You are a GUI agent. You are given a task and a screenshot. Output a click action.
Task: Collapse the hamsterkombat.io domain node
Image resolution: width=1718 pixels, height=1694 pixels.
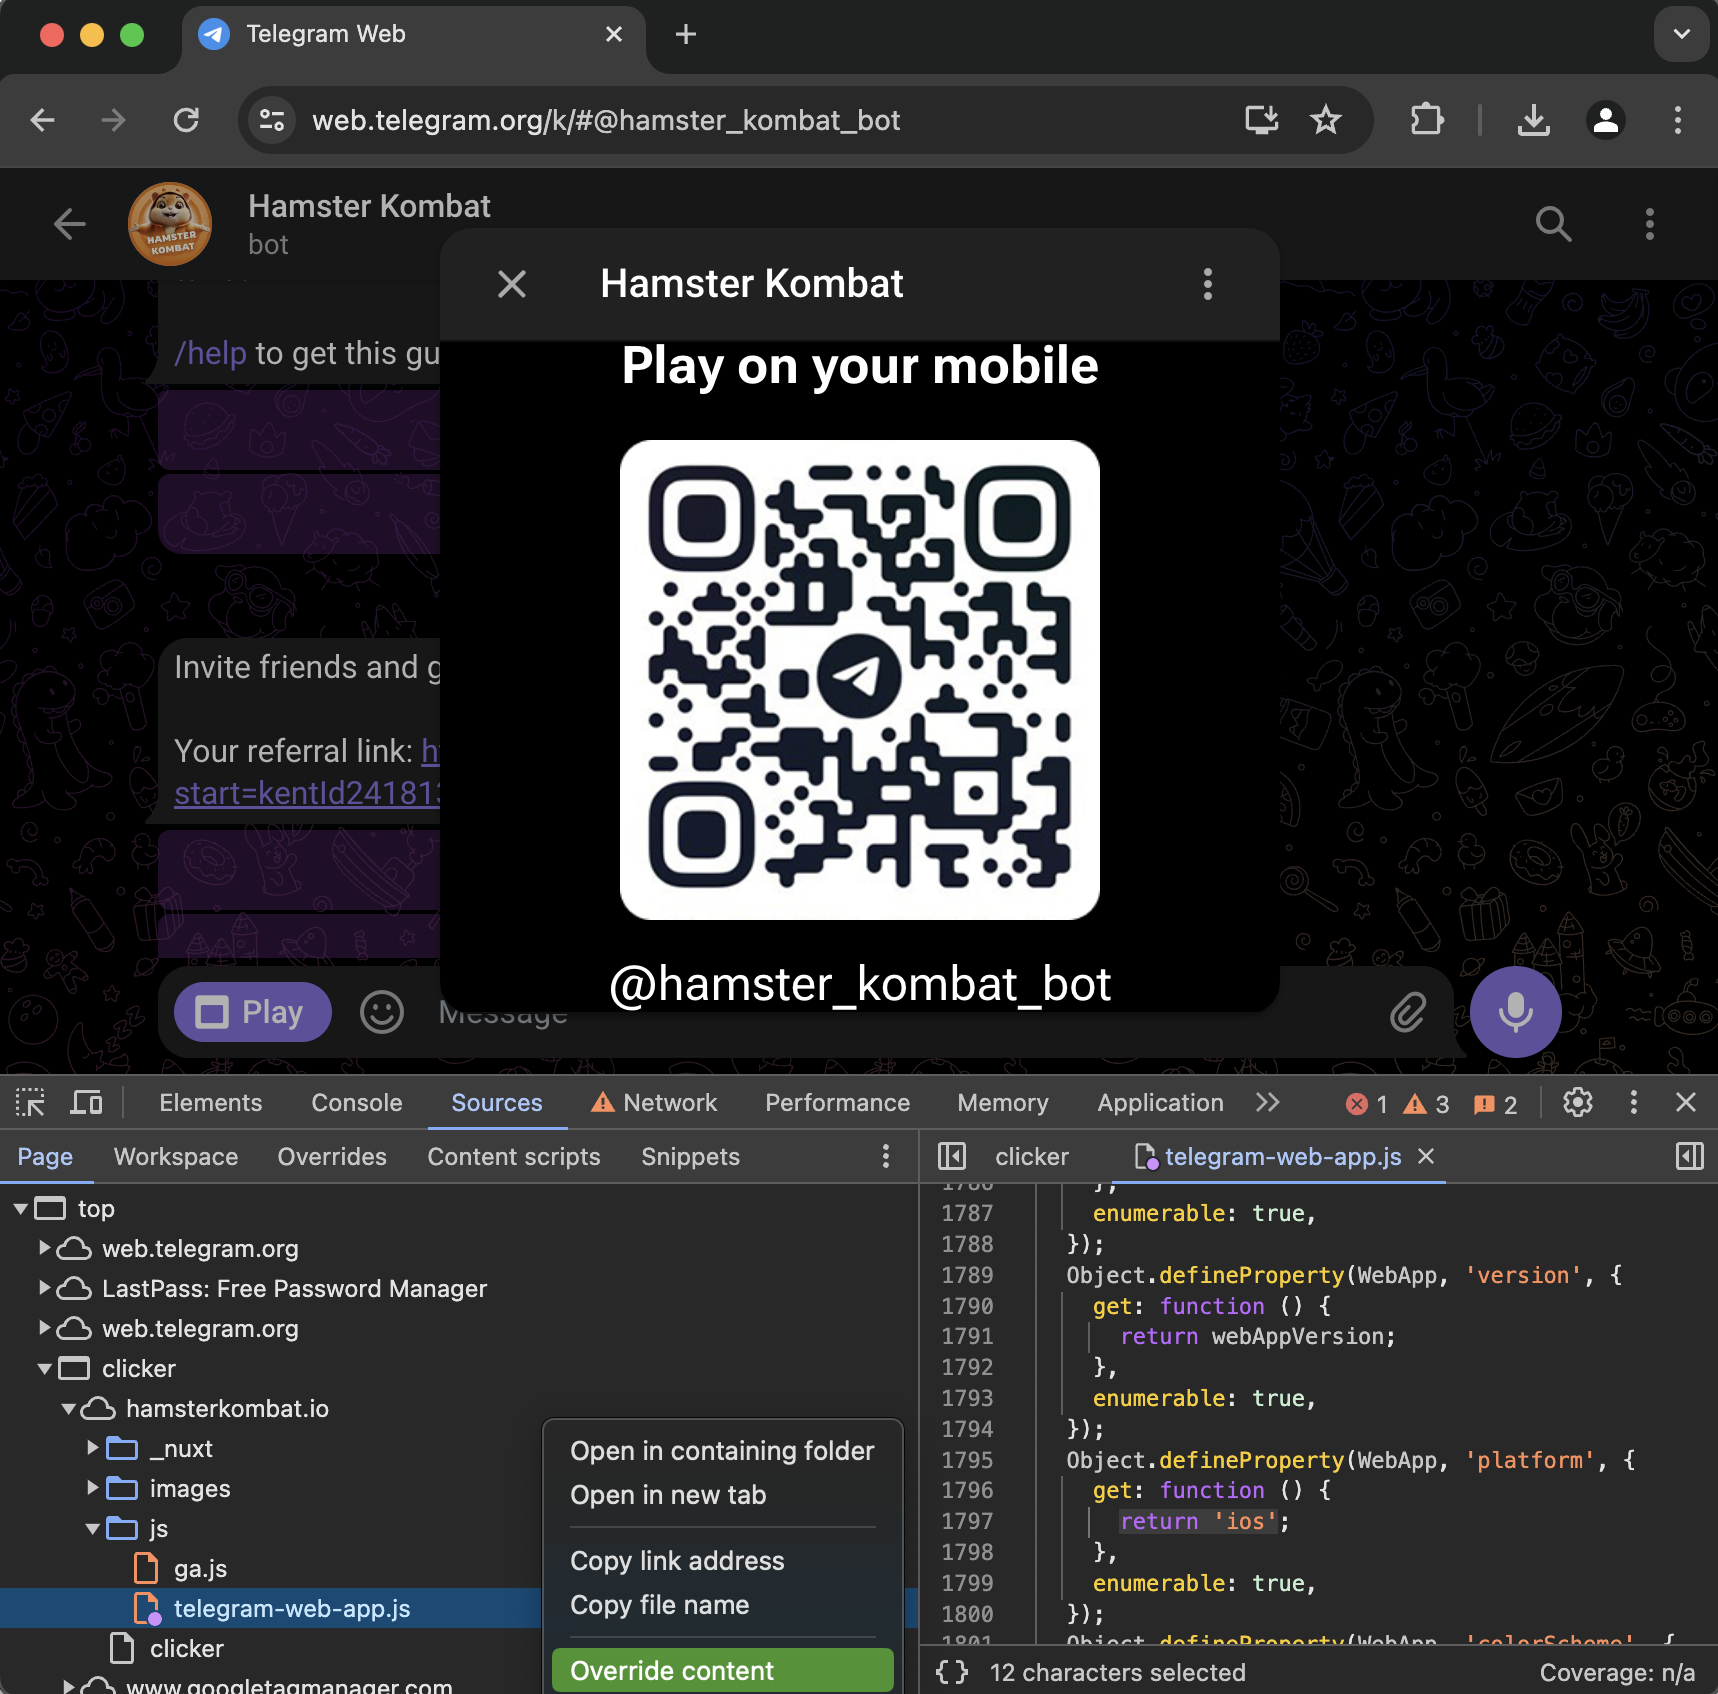point(69,1409)
